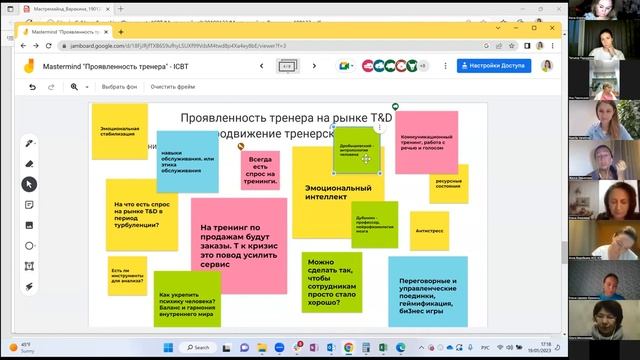
Task: Open Jamboard home via orange logo
Action: click(x=29, y=66)
